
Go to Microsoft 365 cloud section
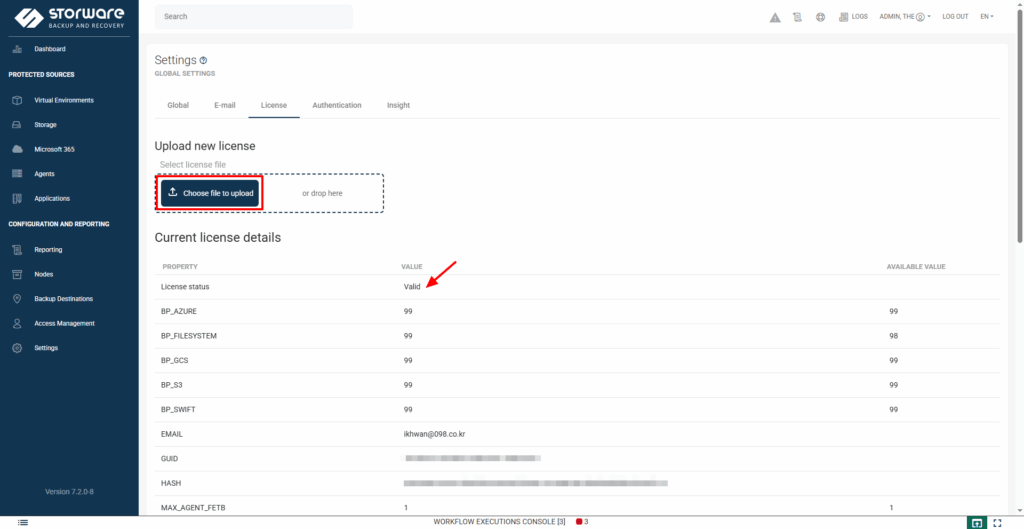coord(54,149)
